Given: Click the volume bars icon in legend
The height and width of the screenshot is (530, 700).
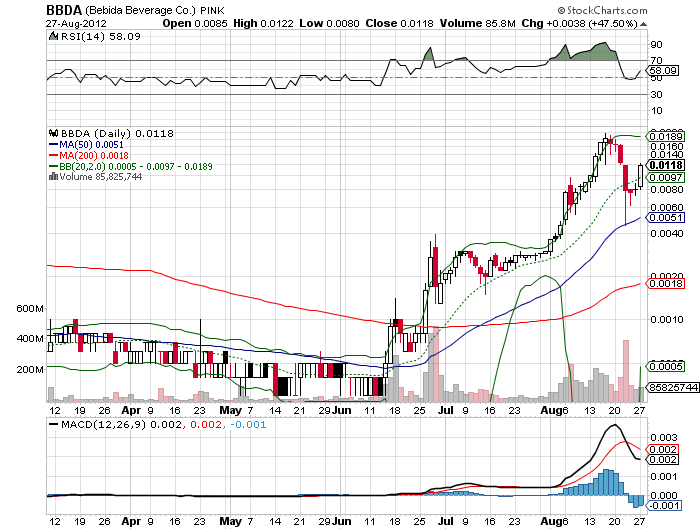Looking at the screenshot, I should tap(54, 177).
